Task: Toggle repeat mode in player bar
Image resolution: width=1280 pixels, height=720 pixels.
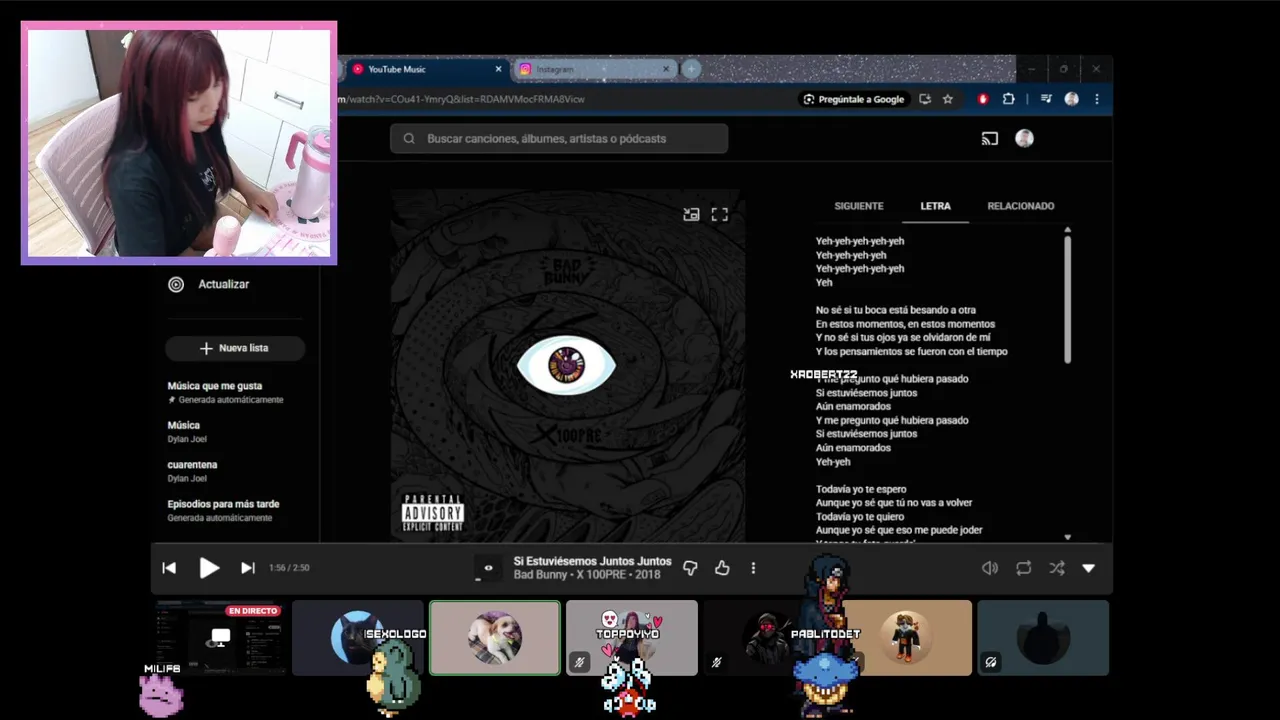Action: [1023, 568]
